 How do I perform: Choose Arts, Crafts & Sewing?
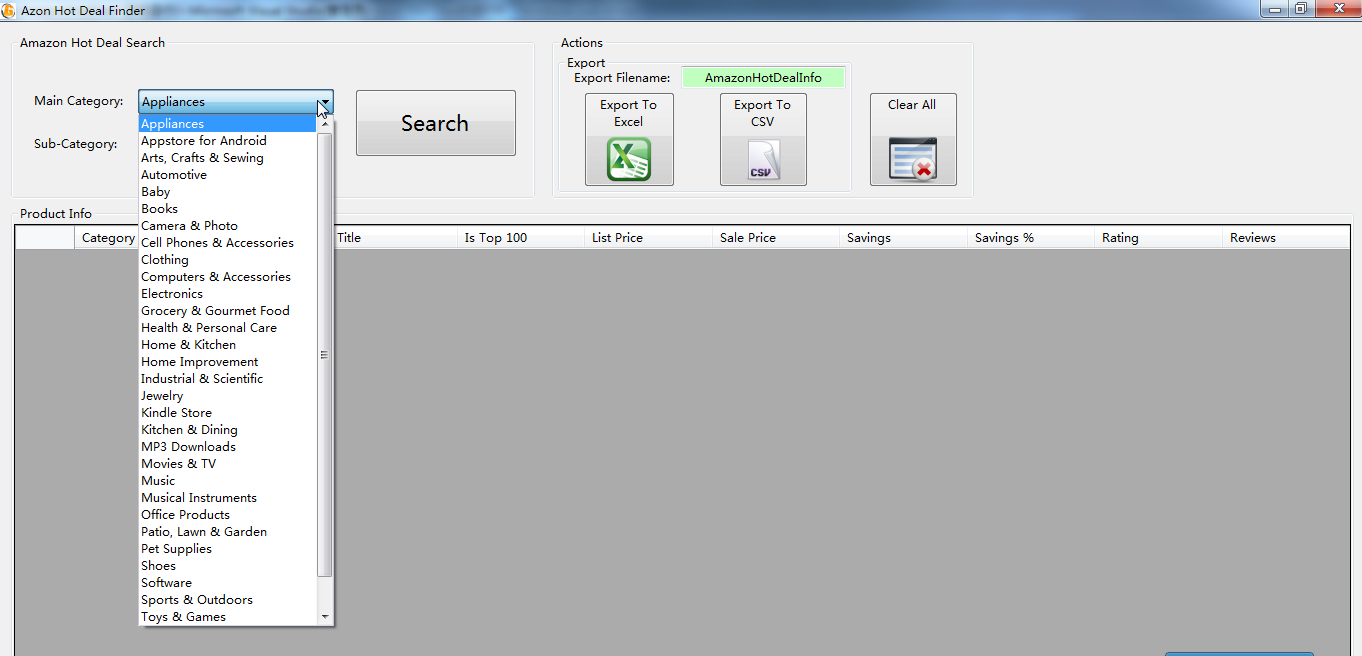(x=227, y=158)
